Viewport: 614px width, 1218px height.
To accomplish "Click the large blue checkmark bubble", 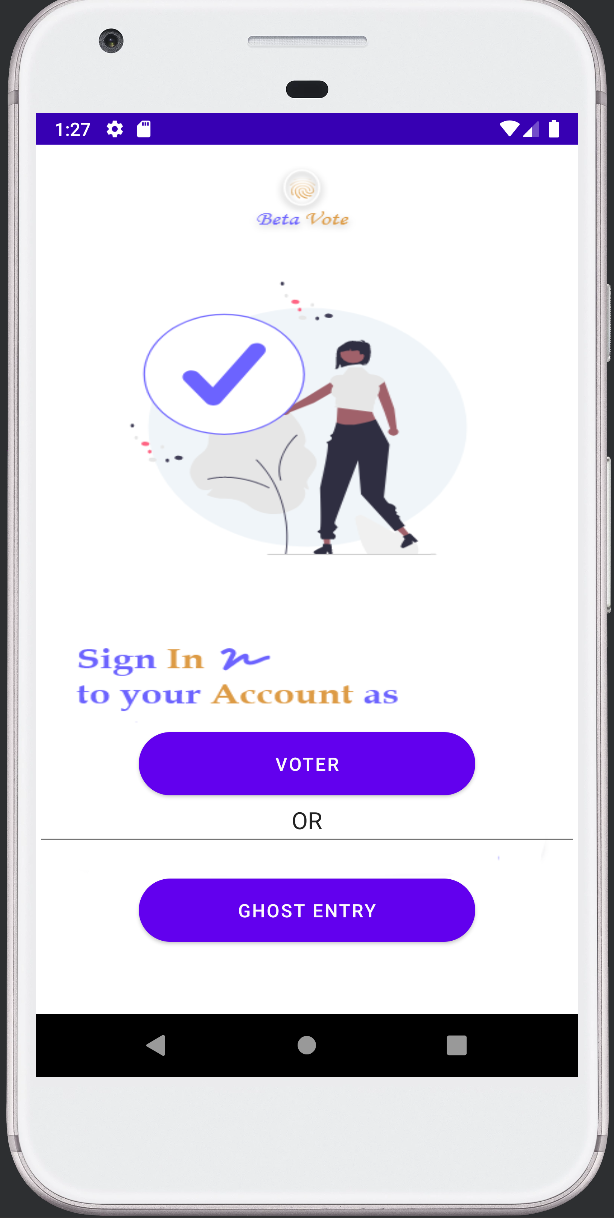I will 224,374.
